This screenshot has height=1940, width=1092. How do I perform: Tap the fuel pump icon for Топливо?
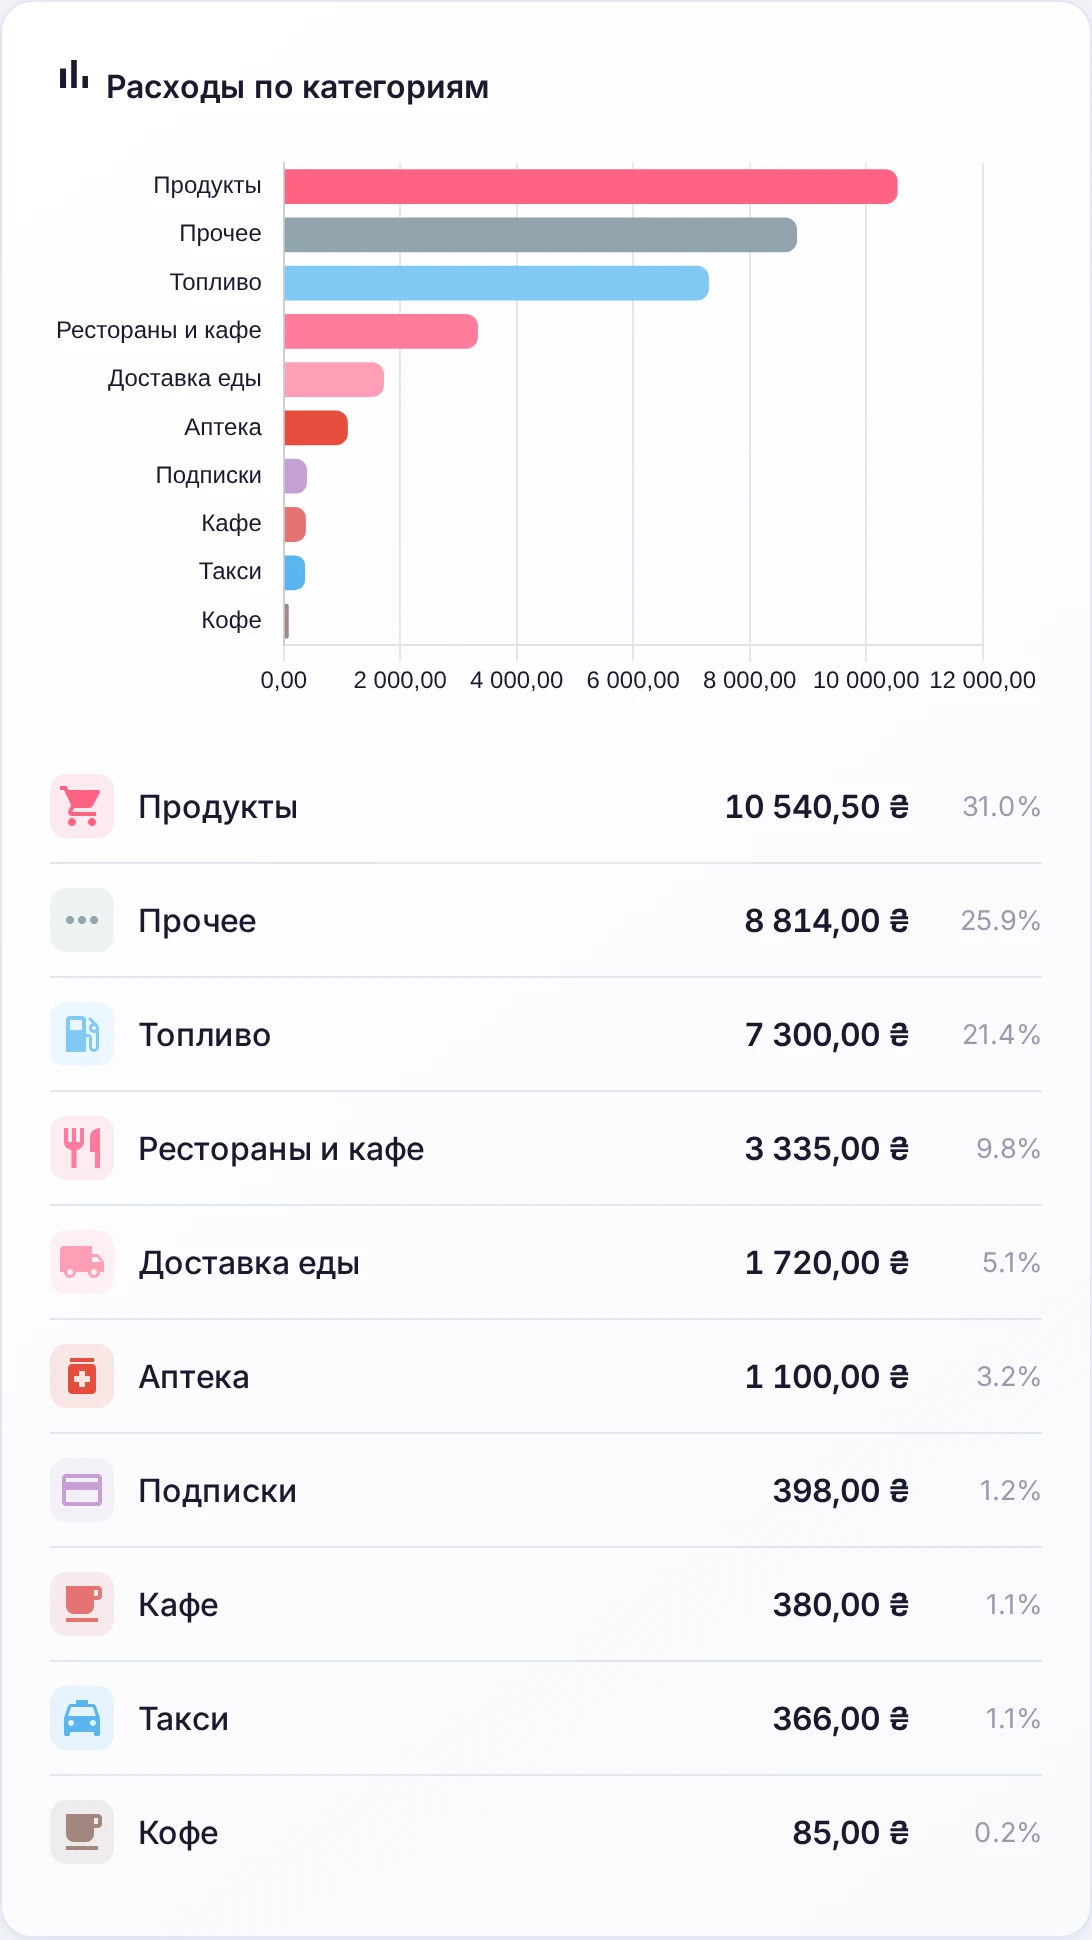tap(82, 1034)
